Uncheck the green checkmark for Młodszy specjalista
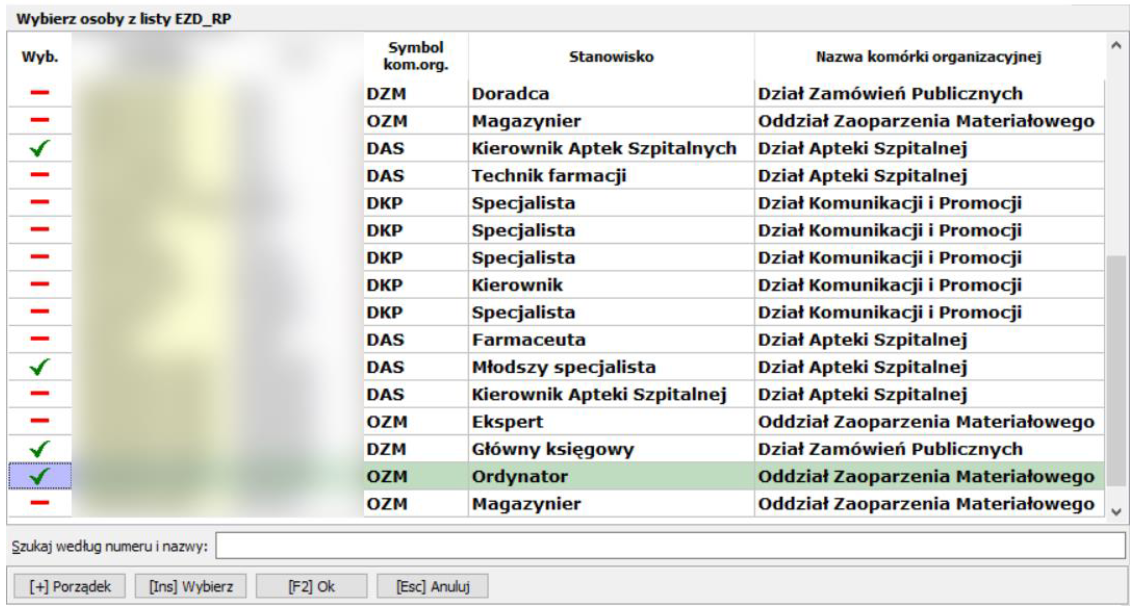Screen dimensions: 1133x609 [x=39, y=367]
